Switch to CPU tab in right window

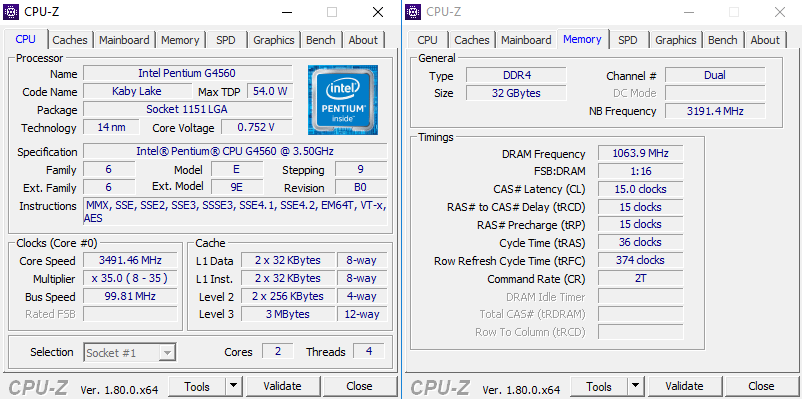coord(427,40)
